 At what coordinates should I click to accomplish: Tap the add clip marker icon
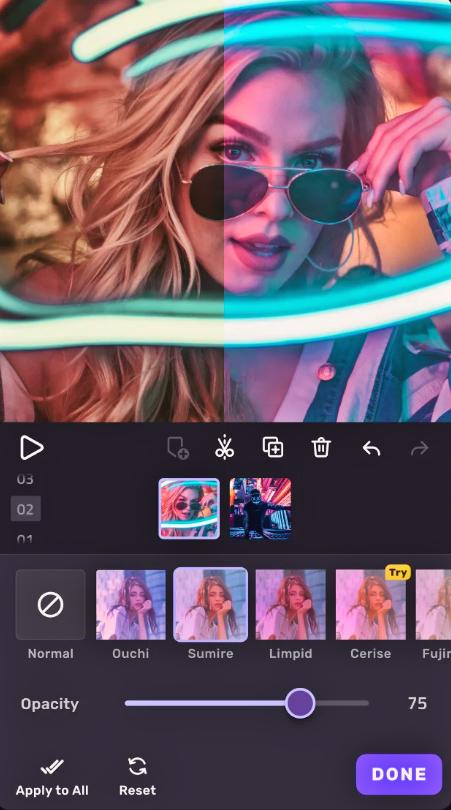pyautogui.click(x=178, y=447)
